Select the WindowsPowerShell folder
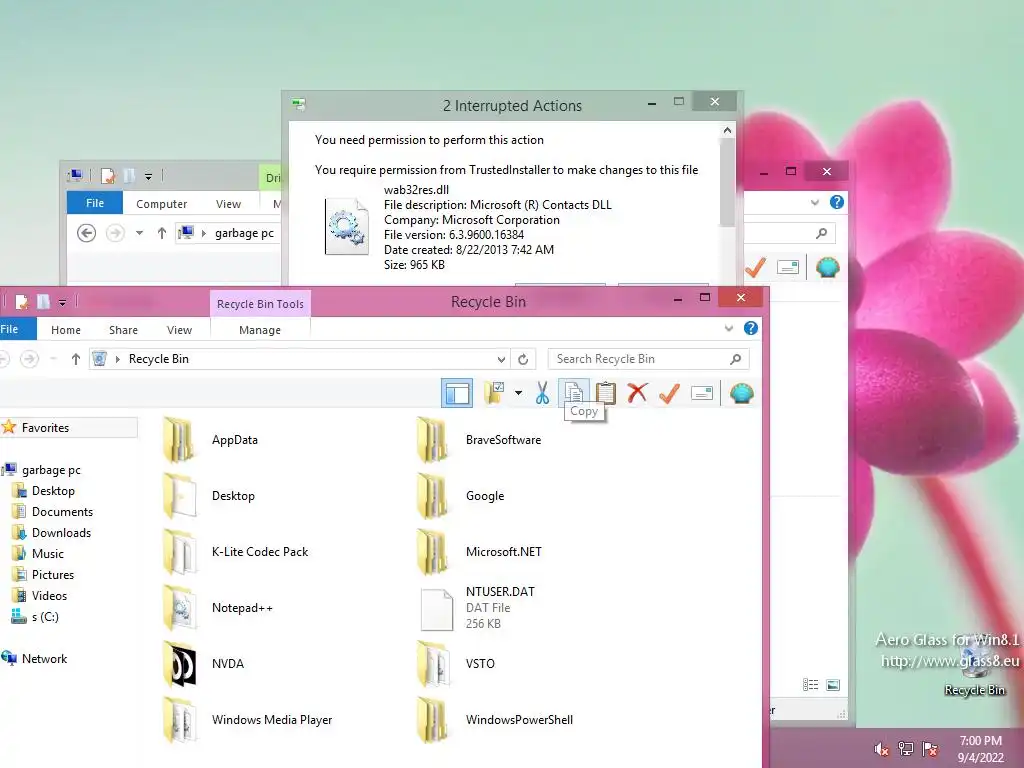 click(495, 720)
